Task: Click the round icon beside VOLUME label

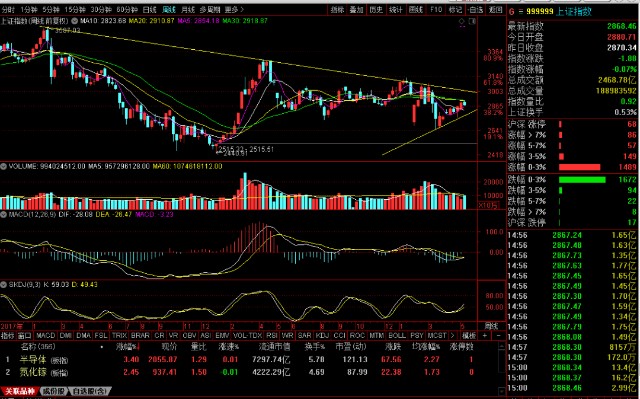Action: [x=4, y=166]
